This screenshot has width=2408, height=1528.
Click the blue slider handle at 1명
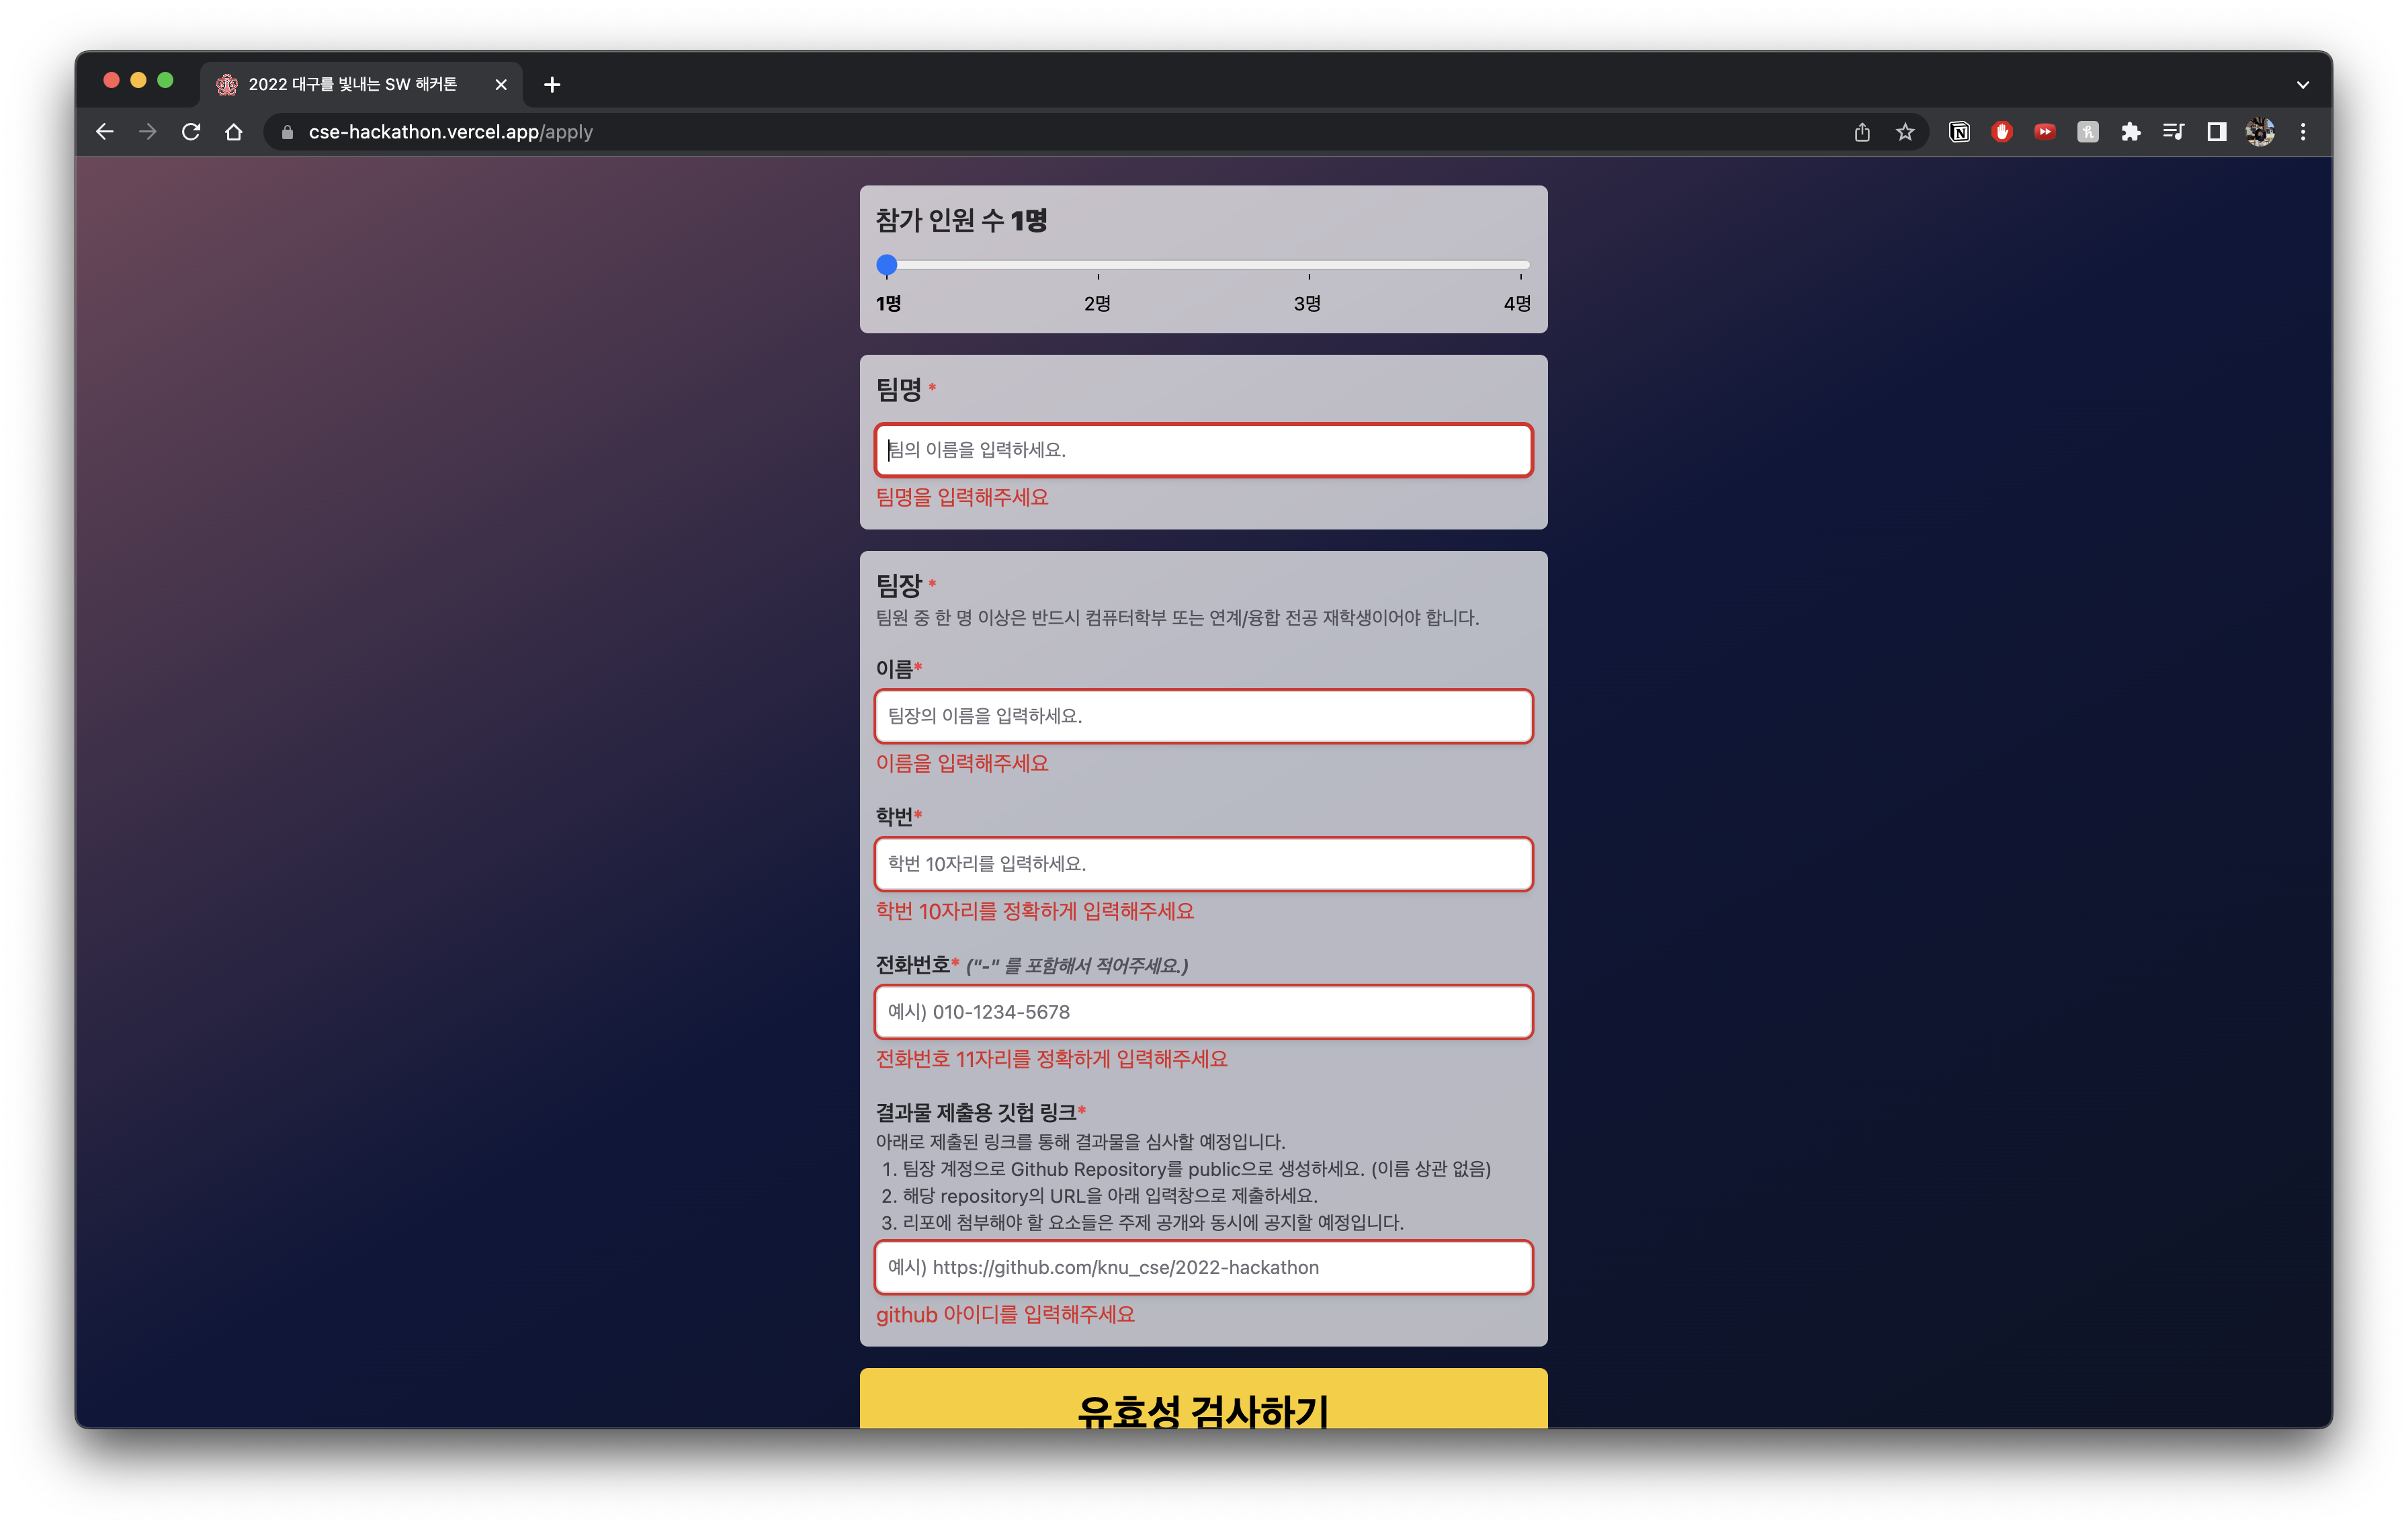coord(887,266)
